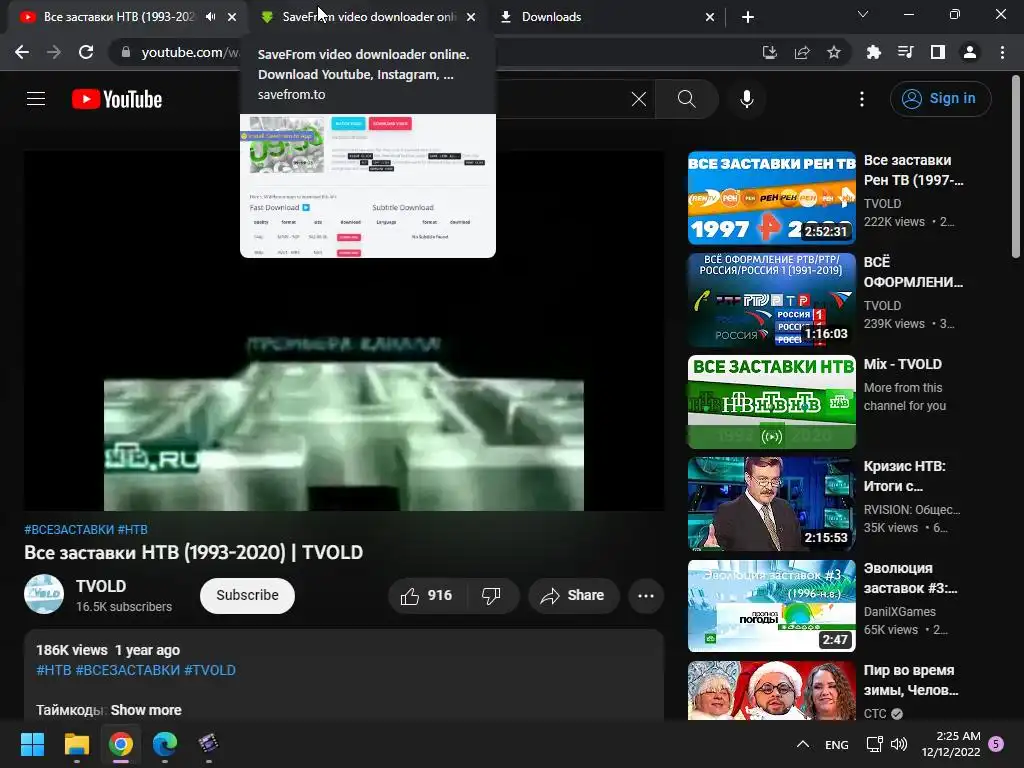Click the browser back arrow
Image resolution: width=1024 pixels, height=768 pixels.
pos(22,52)
